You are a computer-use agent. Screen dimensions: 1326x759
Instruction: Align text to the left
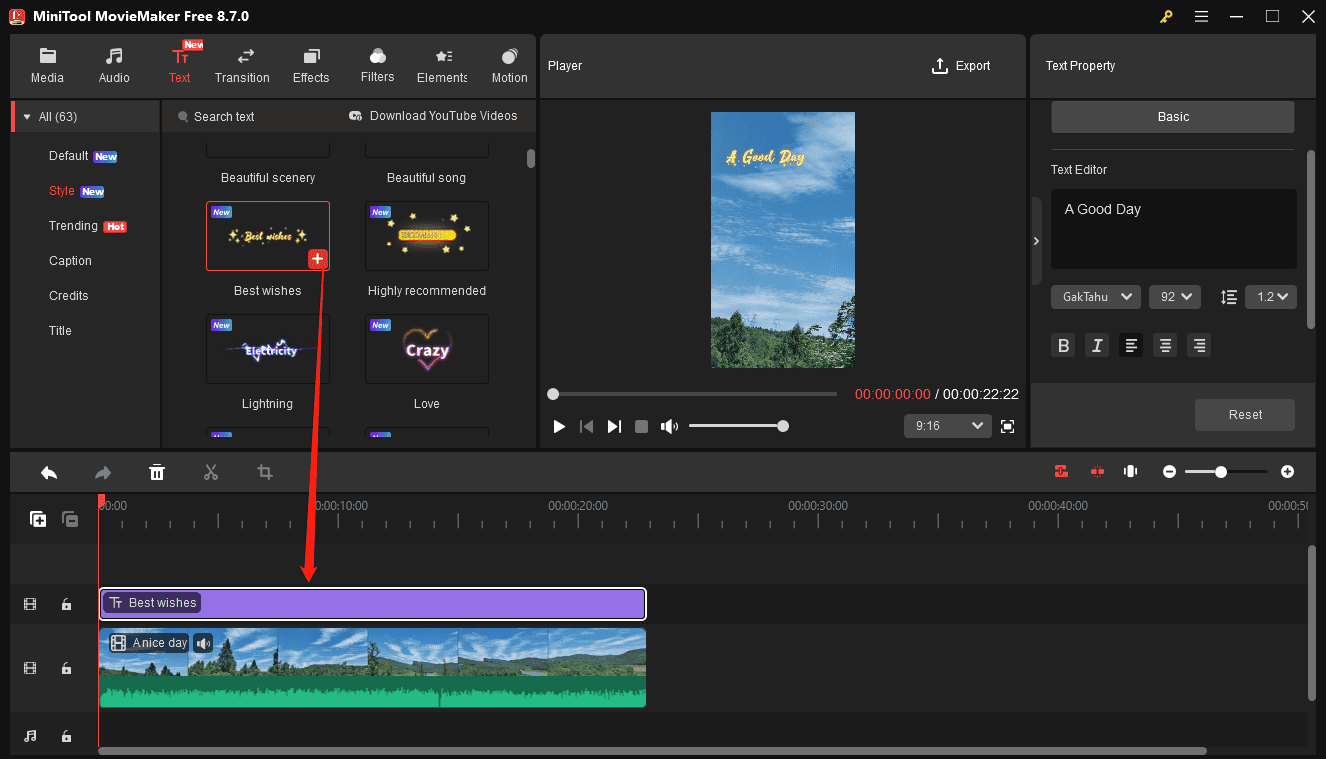tap(1131, 346)
